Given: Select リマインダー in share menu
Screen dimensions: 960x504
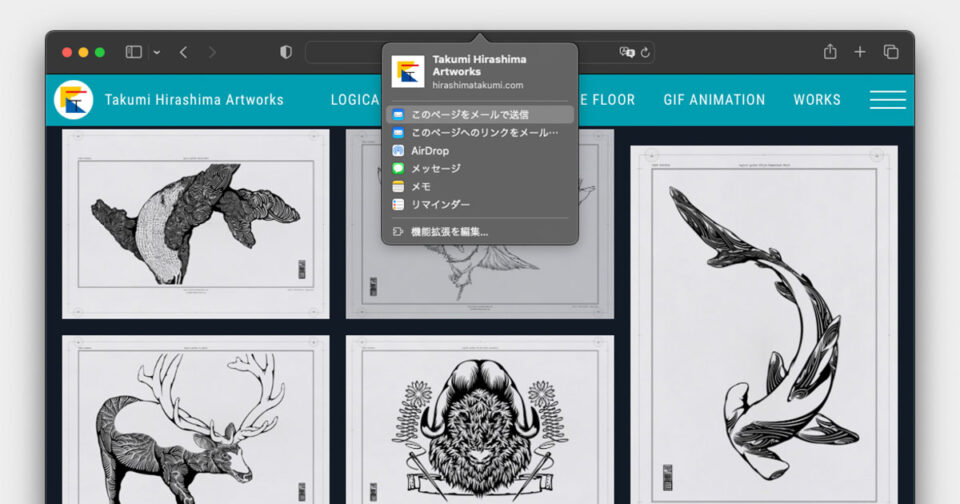Looking at the screenshot, I should (x=440, y=204).
